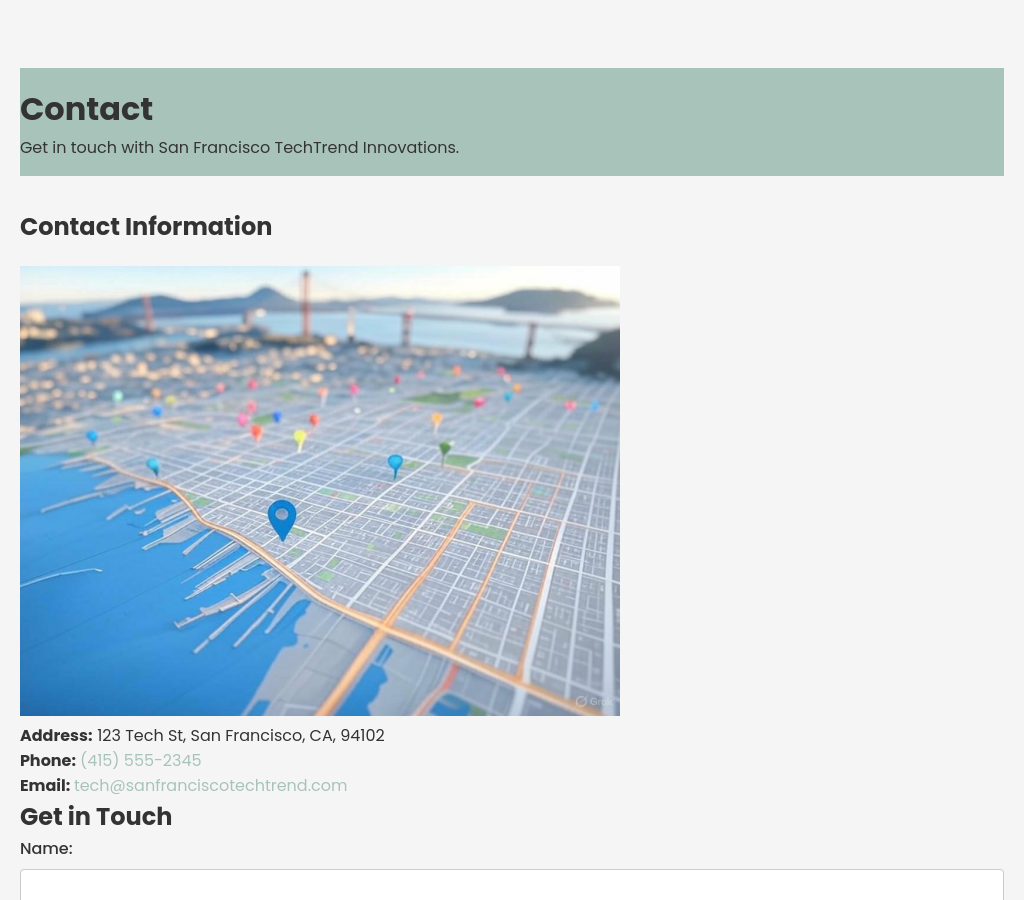Focus the Name input field
The image size is (1024, 900).
point(511,885)
